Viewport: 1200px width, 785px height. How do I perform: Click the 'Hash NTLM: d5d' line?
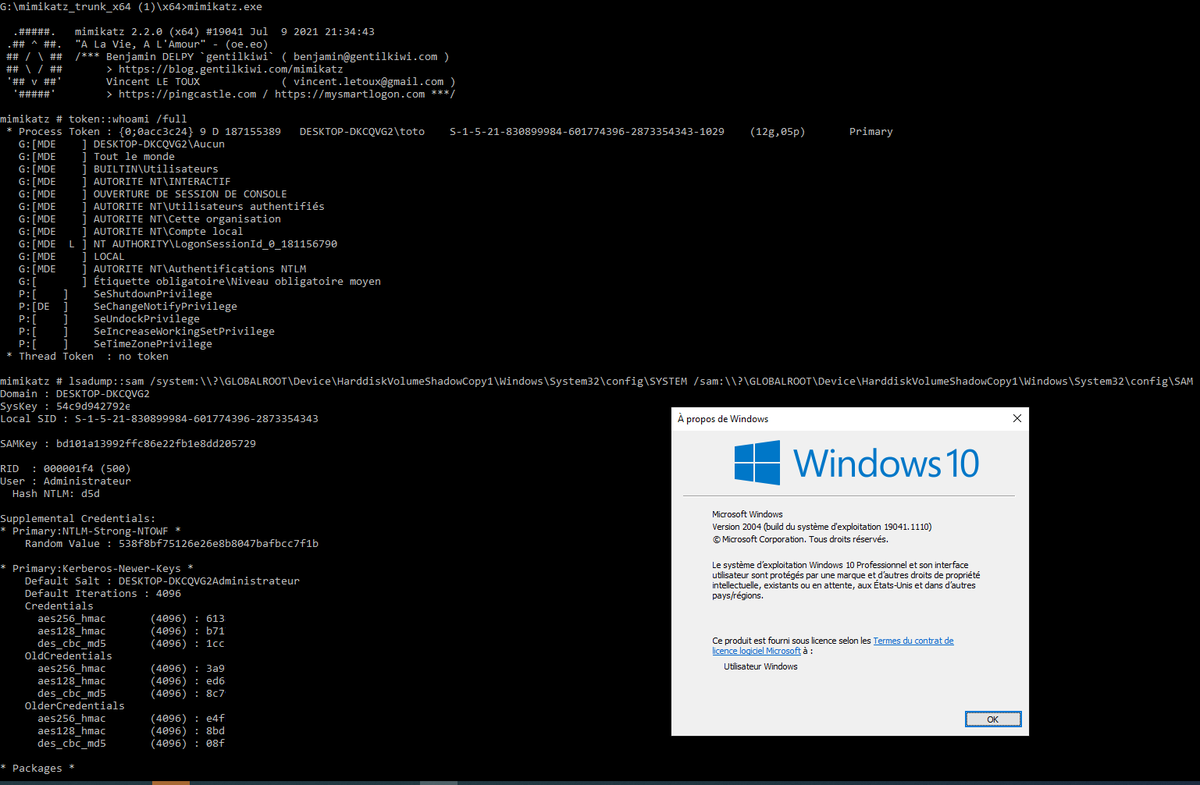[x=56, y=494]
